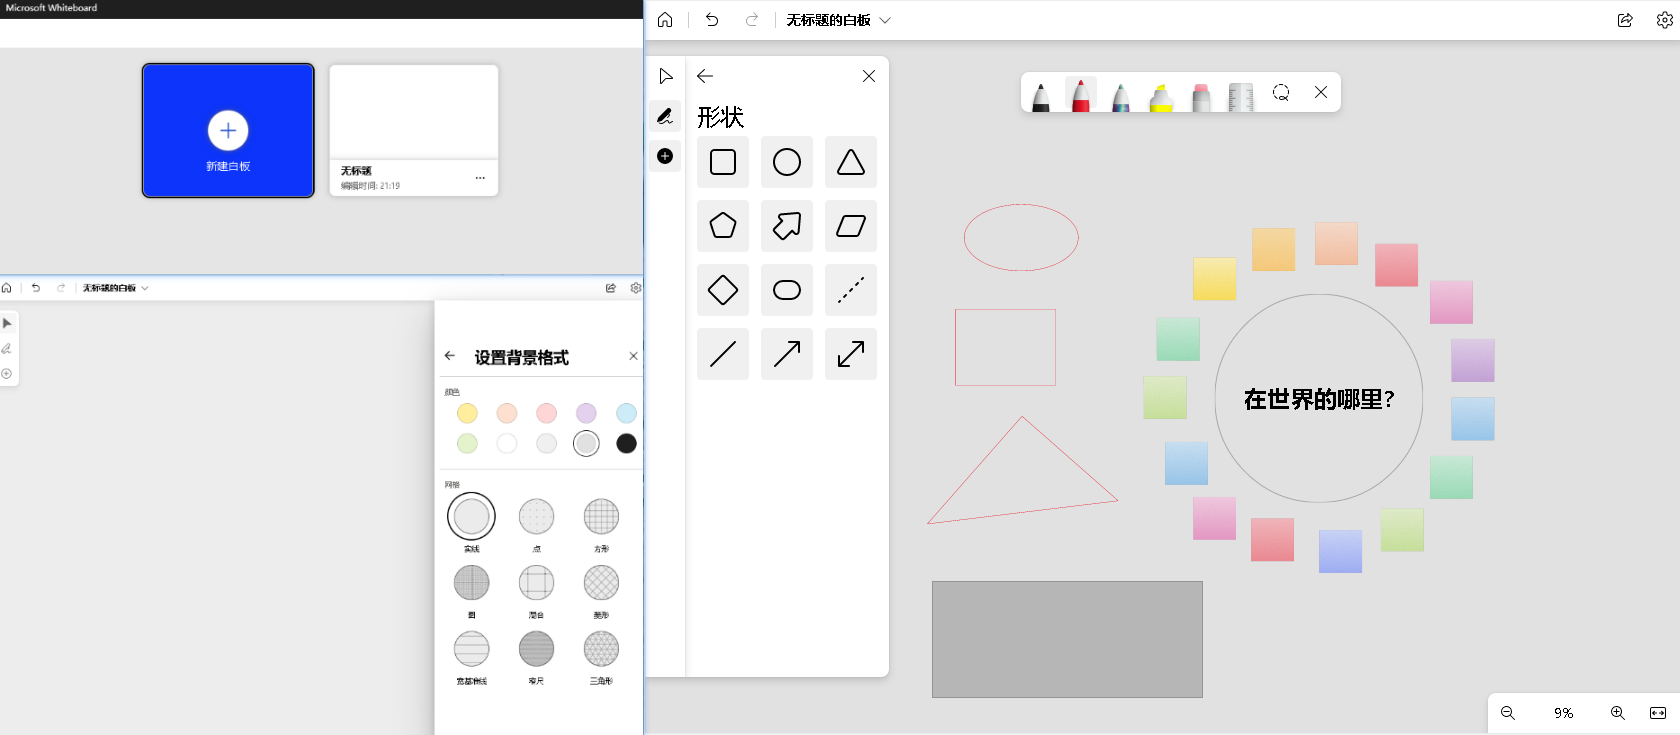
Task: Open settings gear in bottom-left whiteboard window
Action: point(636,288)
